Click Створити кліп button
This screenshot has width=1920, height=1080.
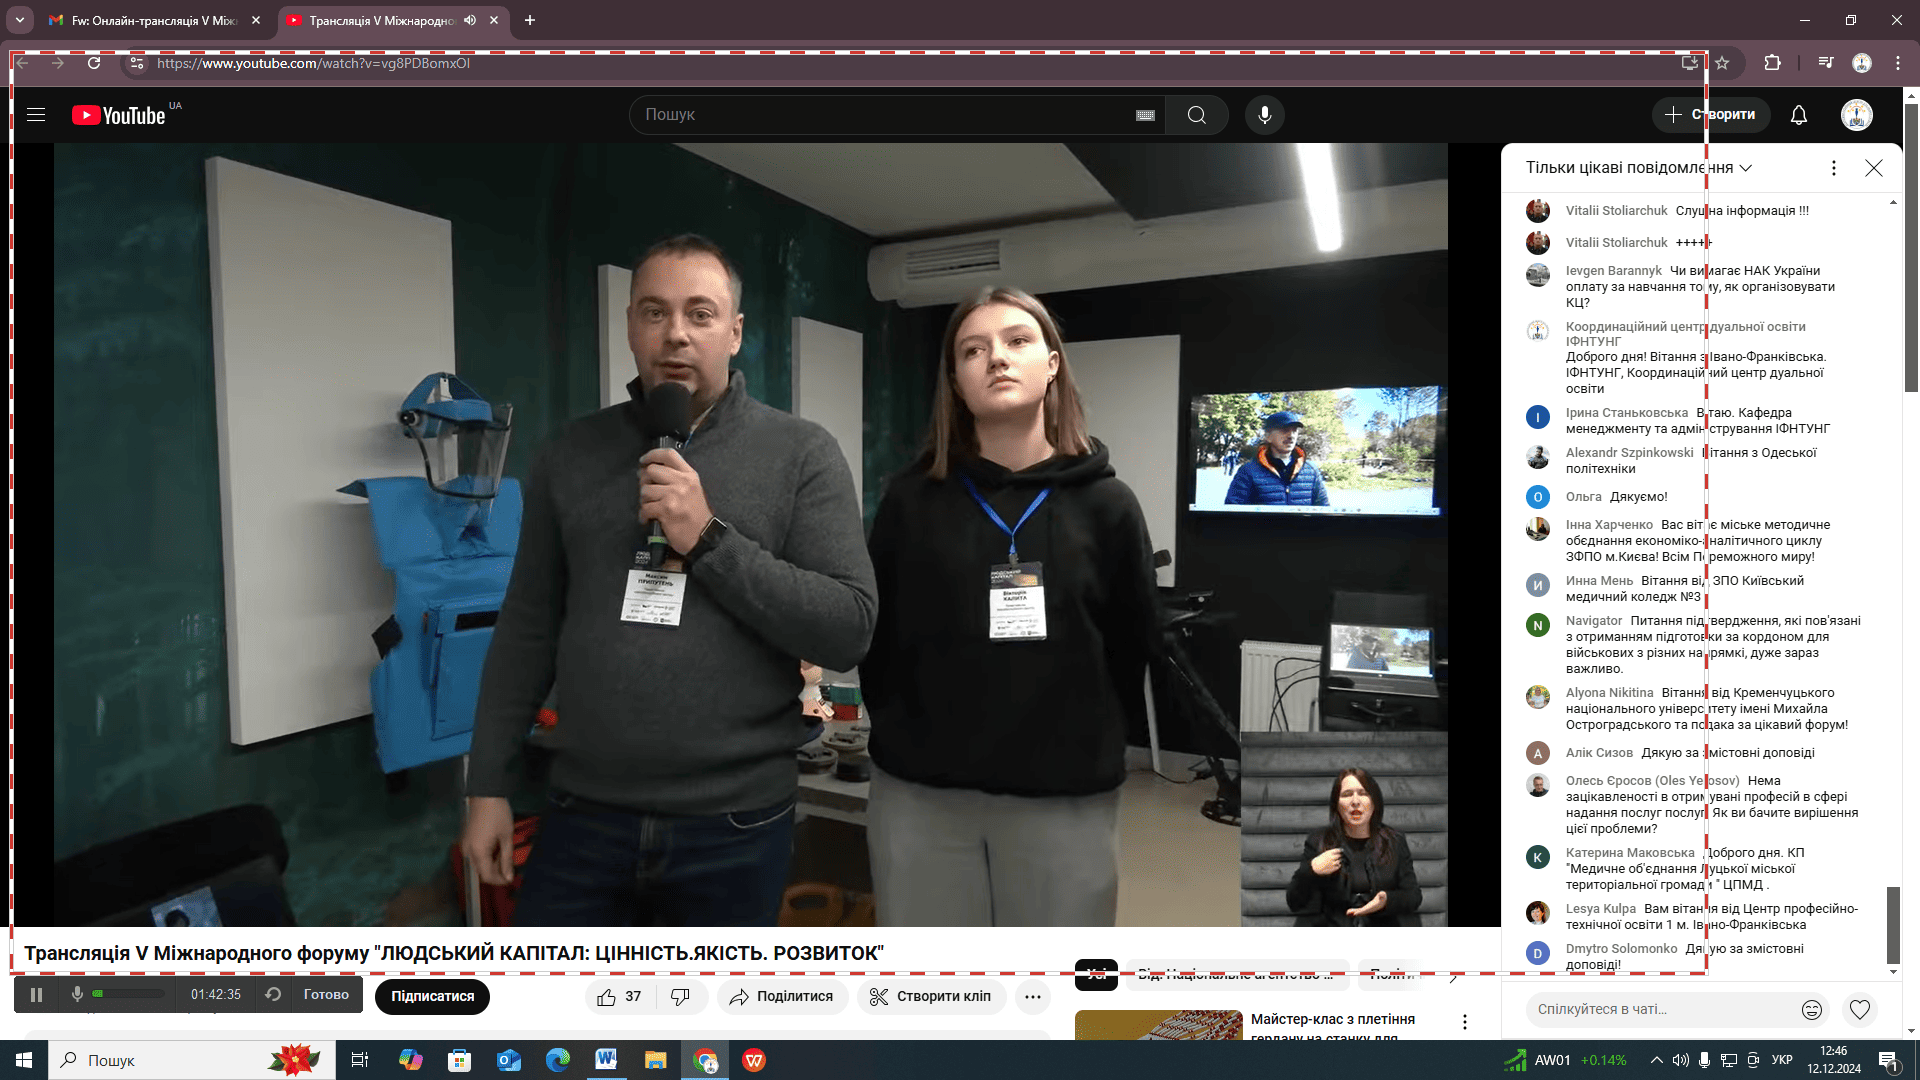tap(931, 997)
